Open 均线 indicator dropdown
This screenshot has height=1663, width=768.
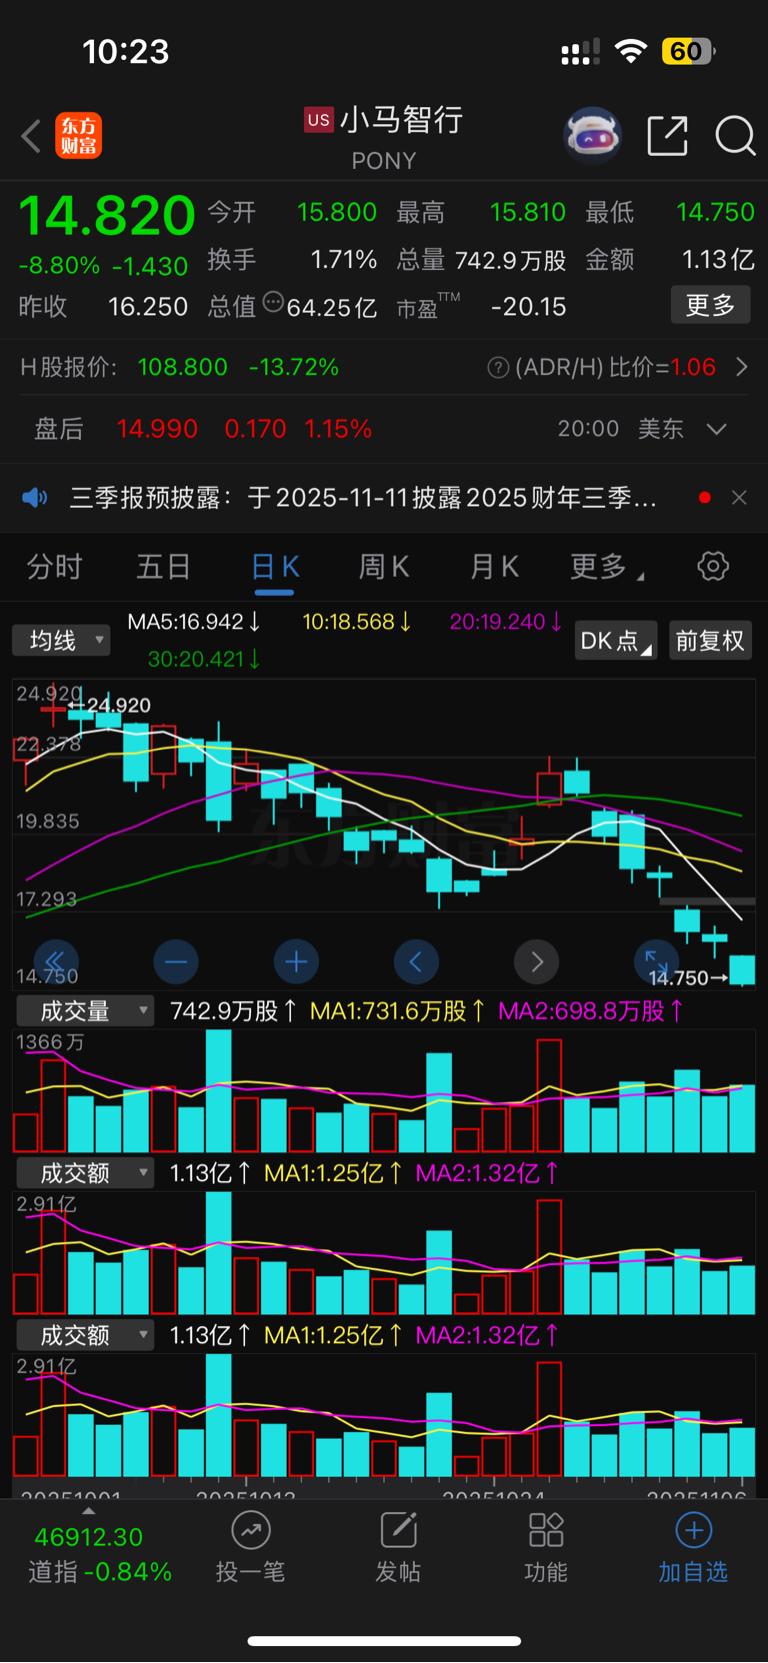point(61,640)
